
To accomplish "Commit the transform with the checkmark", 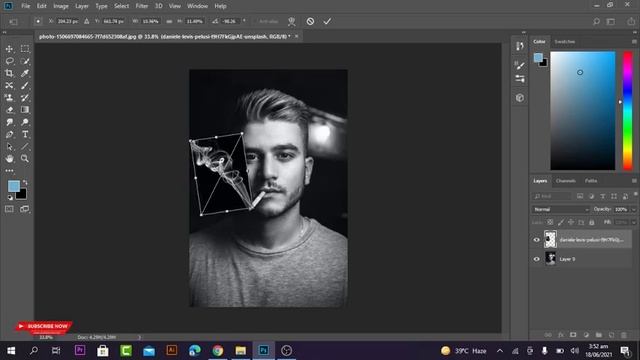I will (327, 21).
